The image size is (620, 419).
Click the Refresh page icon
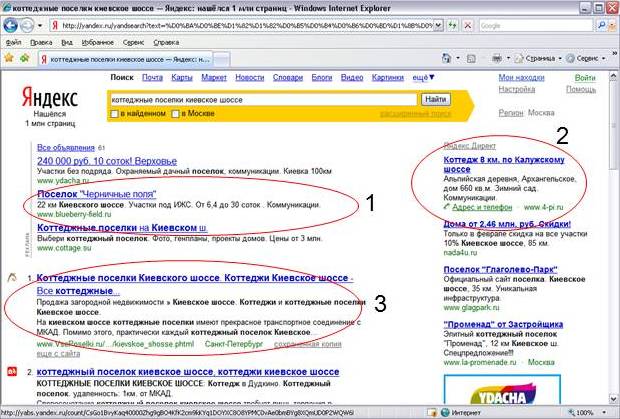tap(452, 26)
